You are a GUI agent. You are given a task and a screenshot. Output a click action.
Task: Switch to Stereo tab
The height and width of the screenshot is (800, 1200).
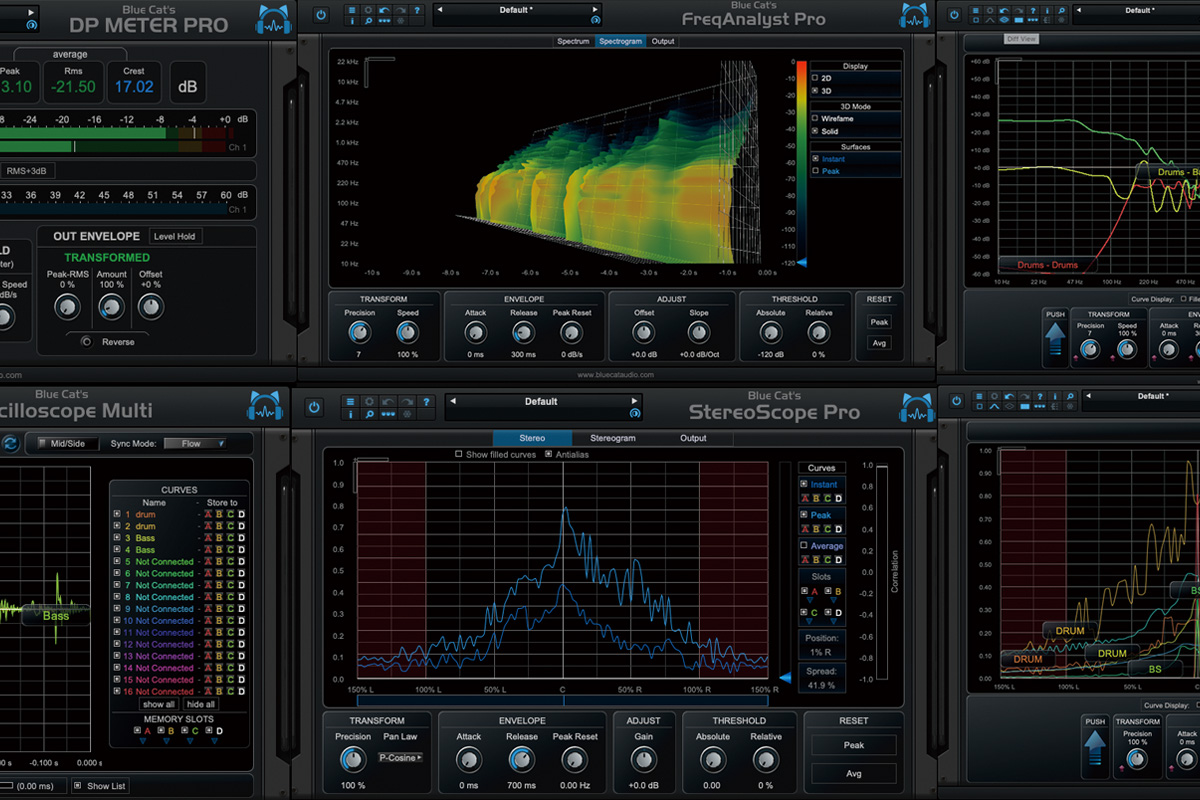point(532,438)
